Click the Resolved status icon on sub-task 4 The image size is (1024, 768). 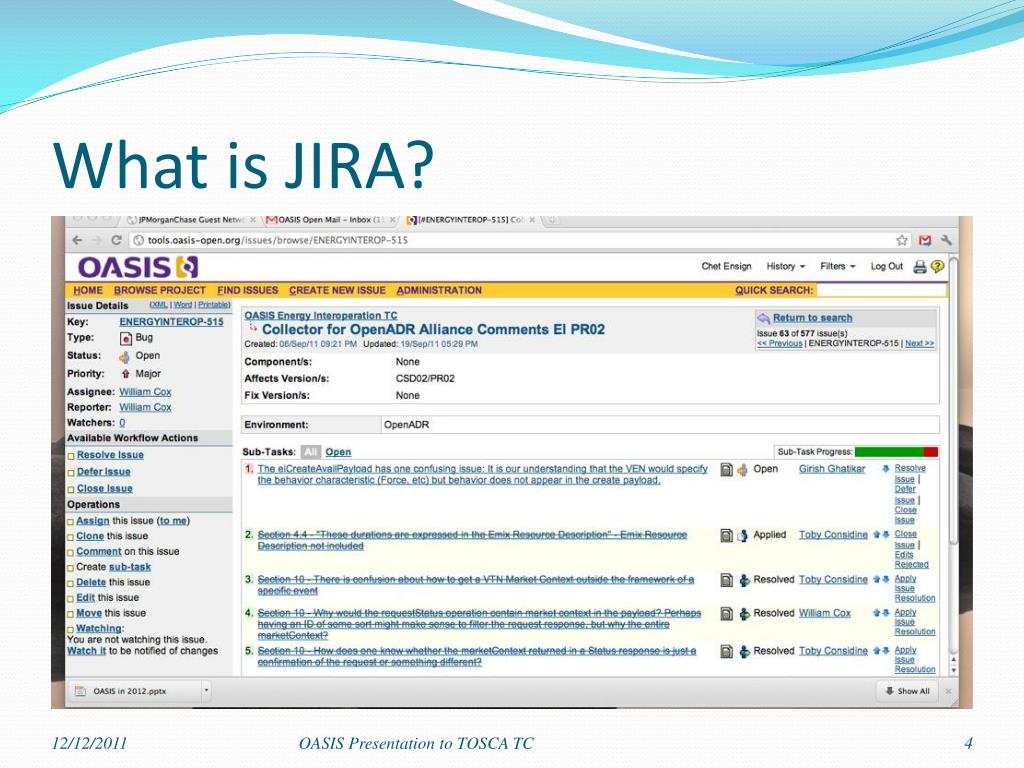pyautogui.click(x=744, y=614)
